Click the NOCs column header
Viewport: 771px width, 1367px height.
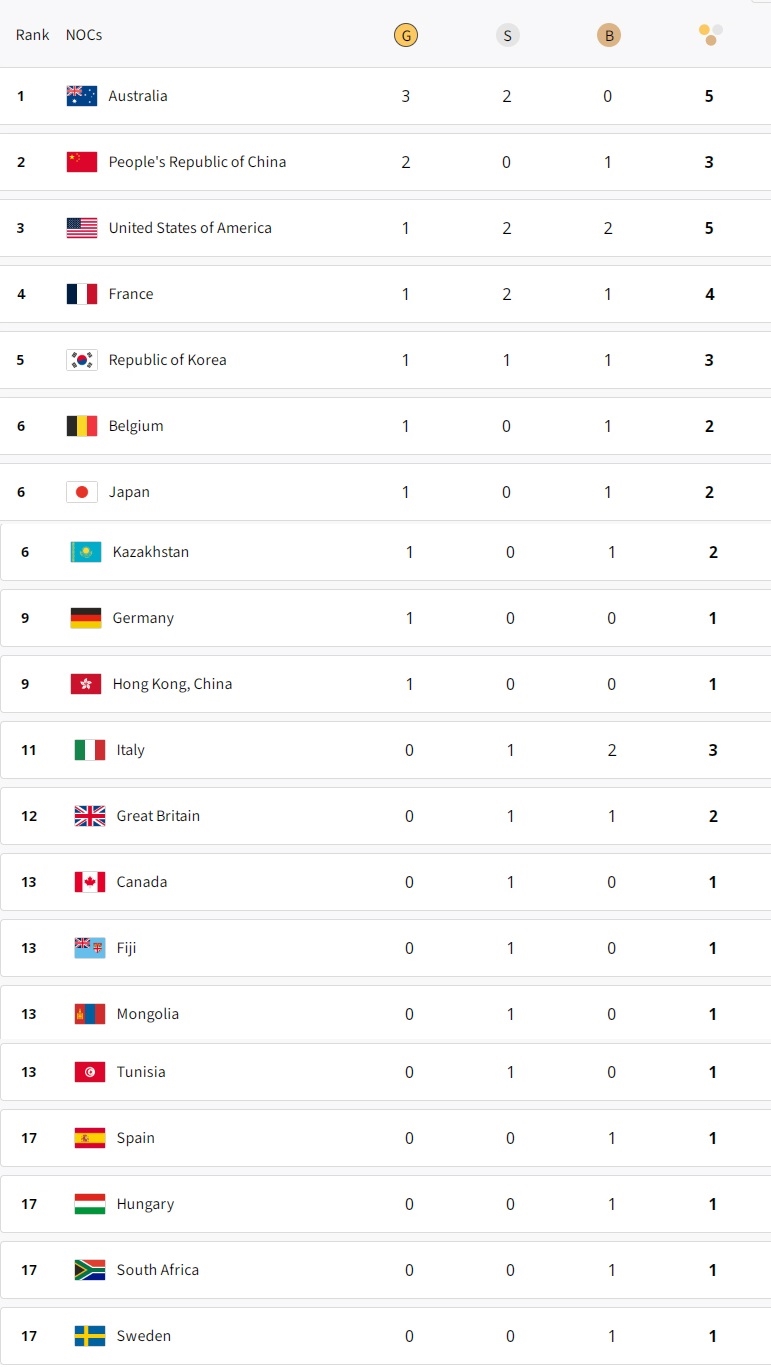coord(84,35)
